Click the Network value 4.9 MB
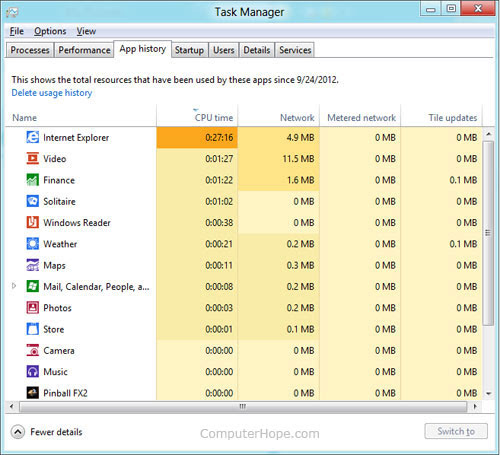The width and height of the screenshot is (500, 455). coord(300,137)
